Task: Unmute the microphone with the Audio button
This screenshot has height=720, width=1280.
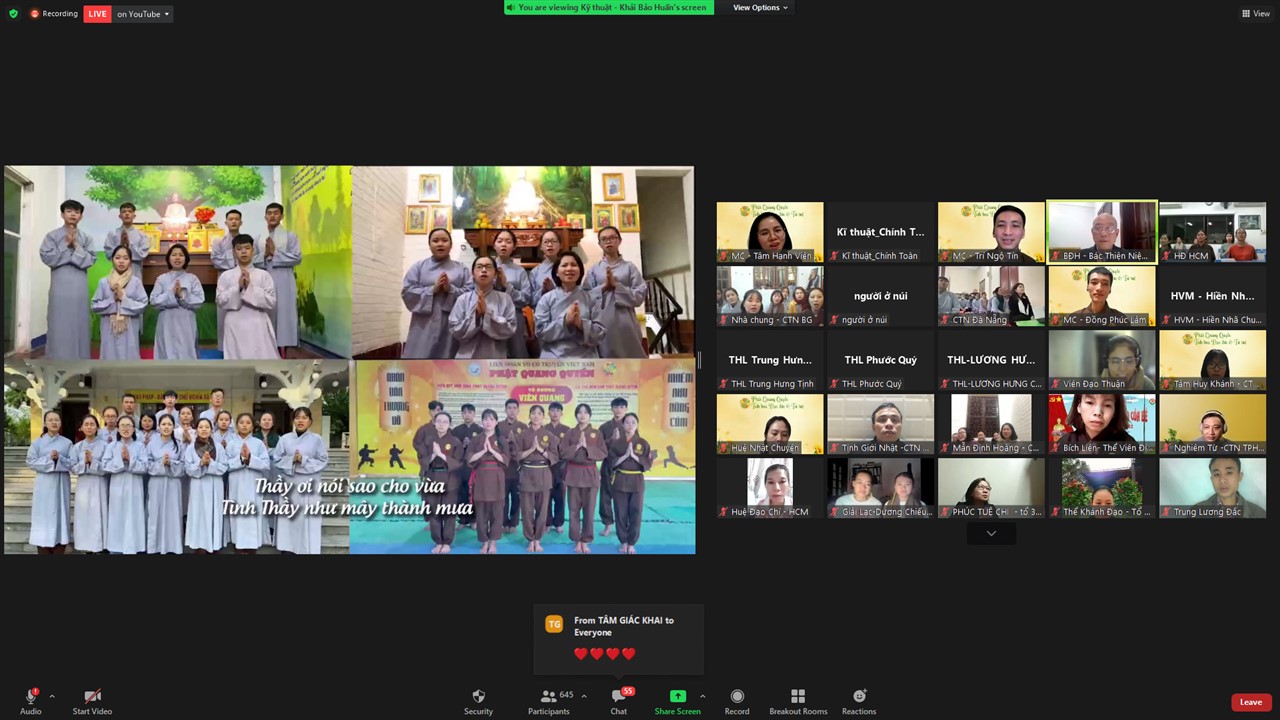Action: tap(31, 702)
